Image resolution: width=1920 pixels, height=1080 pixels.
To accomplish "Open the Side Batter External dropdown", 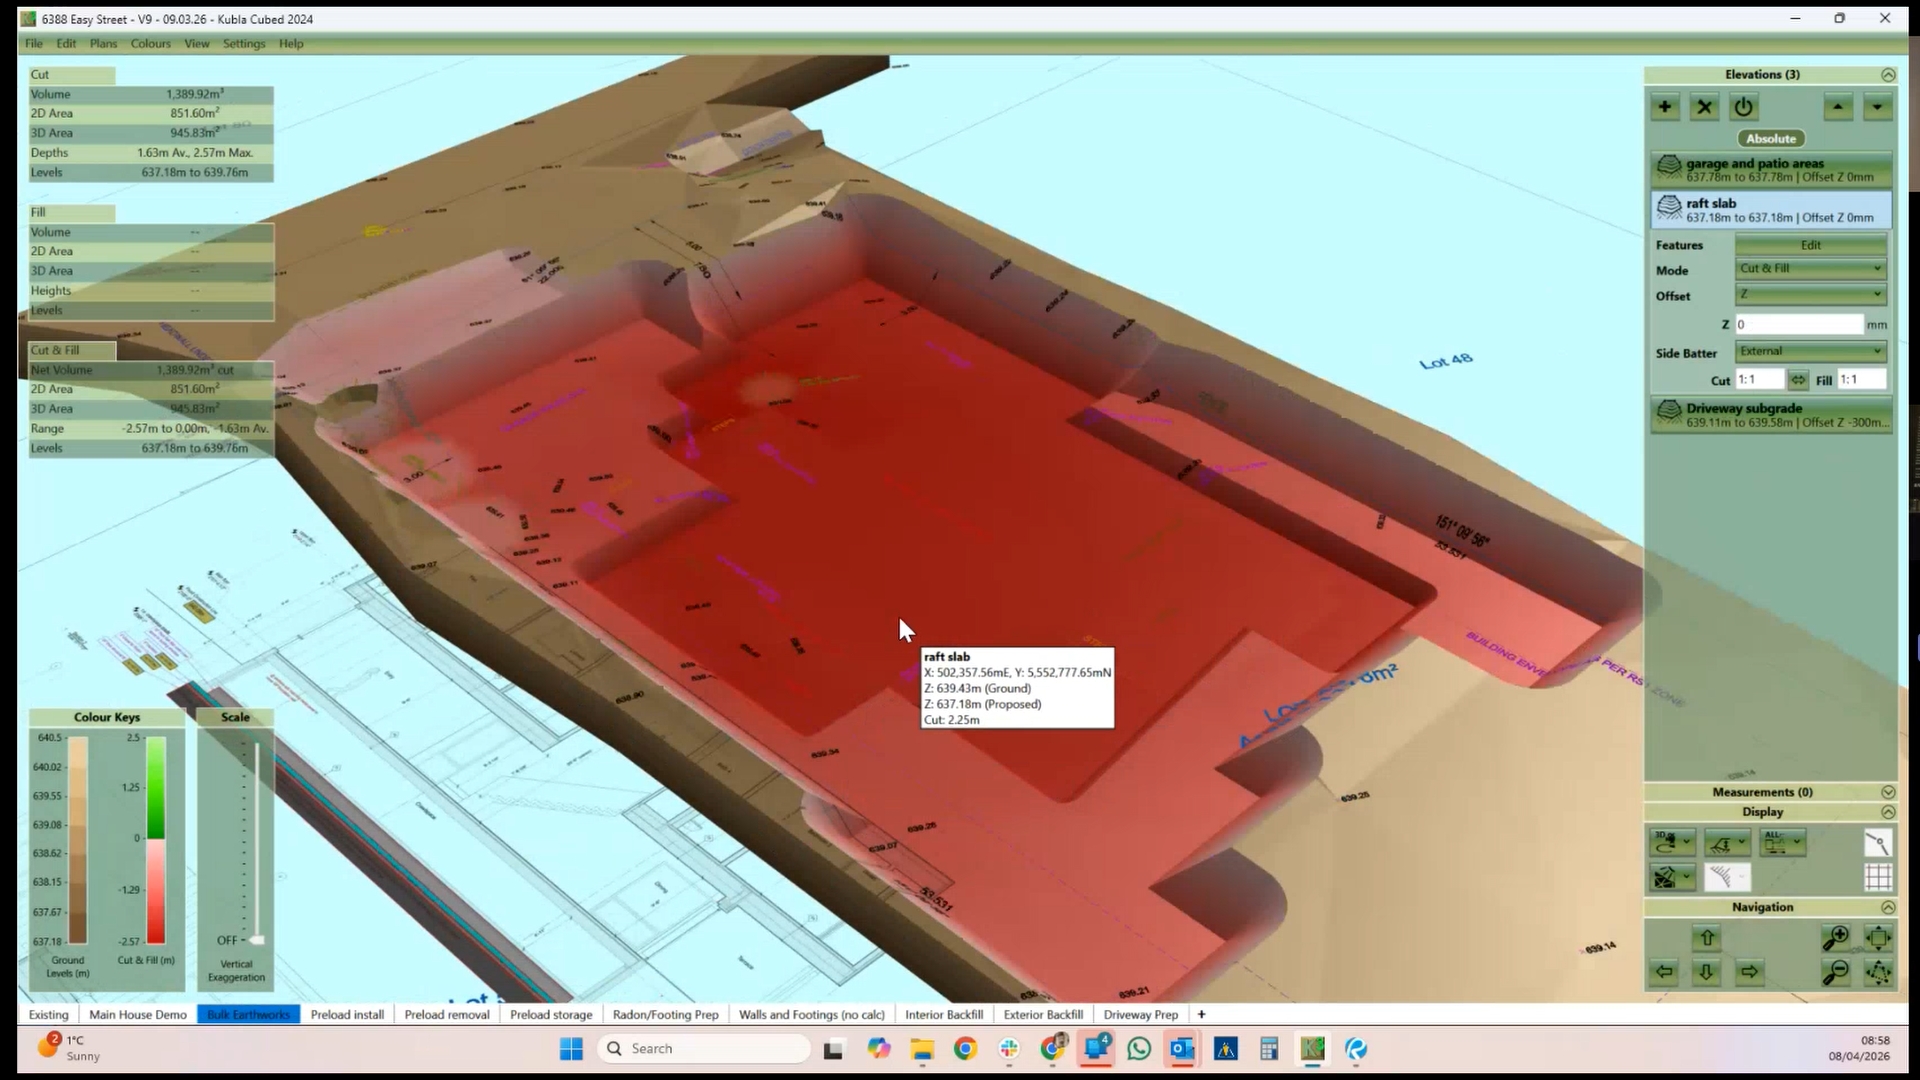I will [1811, 352].
